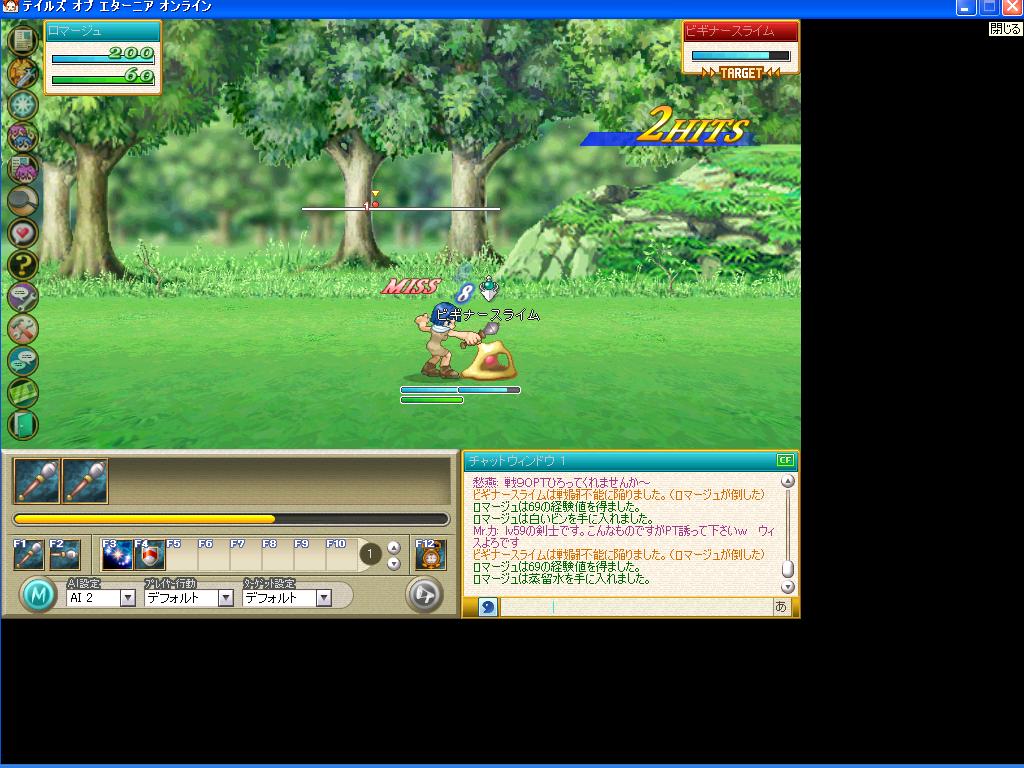Open the sword and character equipment icon
1024x768 pixels.
pyautogui.click(x=23, y=72)
